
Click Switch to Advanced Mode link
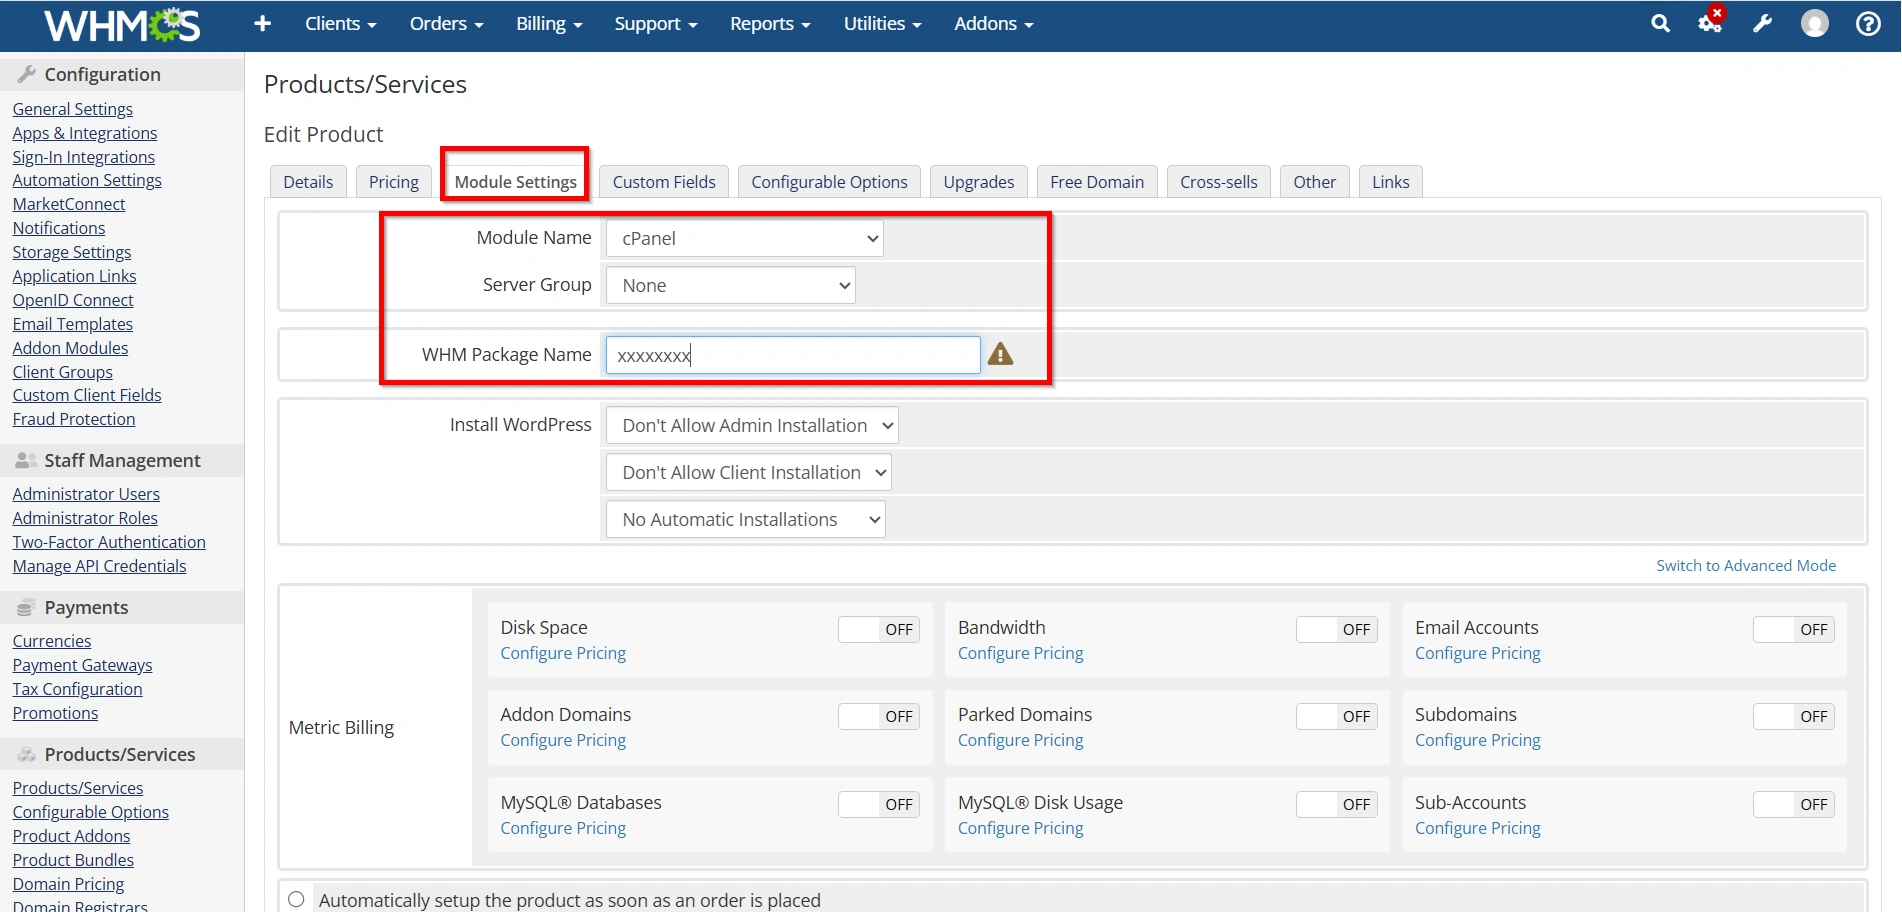1746,565
